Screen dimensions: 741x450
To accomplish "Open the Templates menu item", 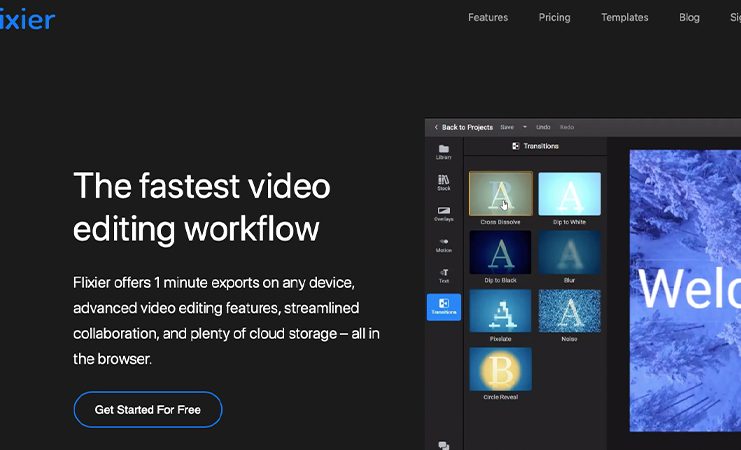I will 625,17.
